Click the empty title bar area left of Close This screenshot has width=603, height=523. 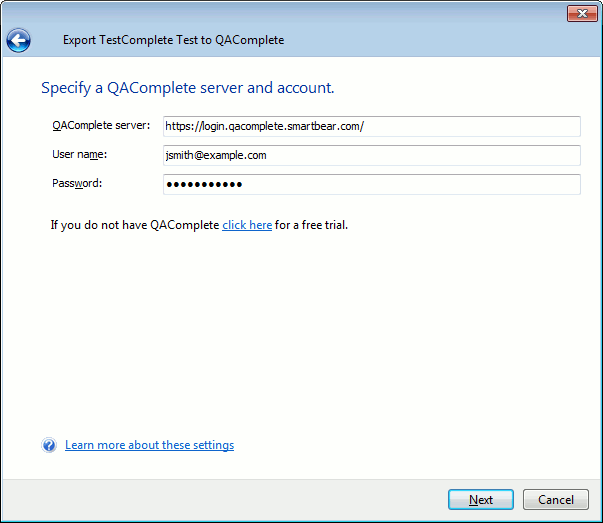(300, 12)
